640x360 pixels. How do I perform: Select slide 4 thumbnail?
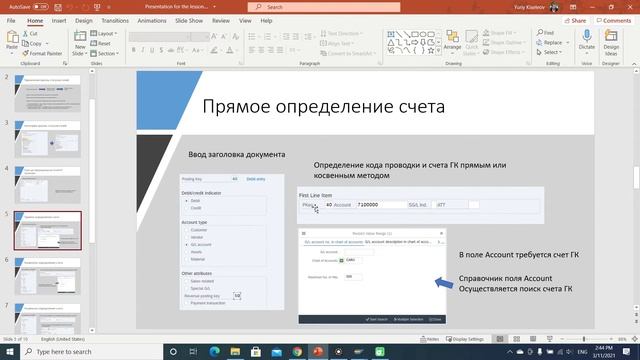pos(47,184)
